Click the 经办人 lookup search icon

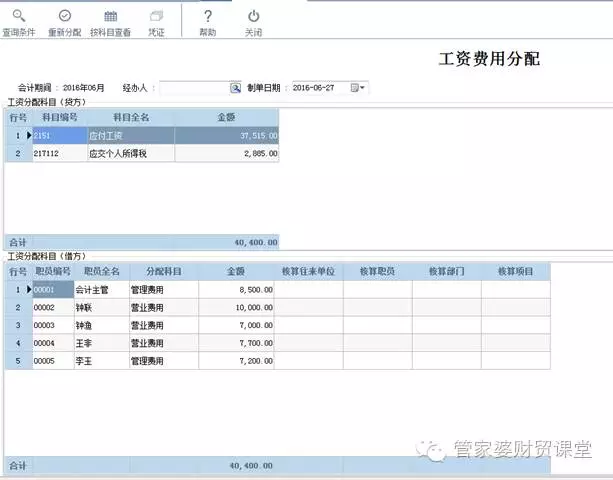pyautogui.click(x=235, y=88)
